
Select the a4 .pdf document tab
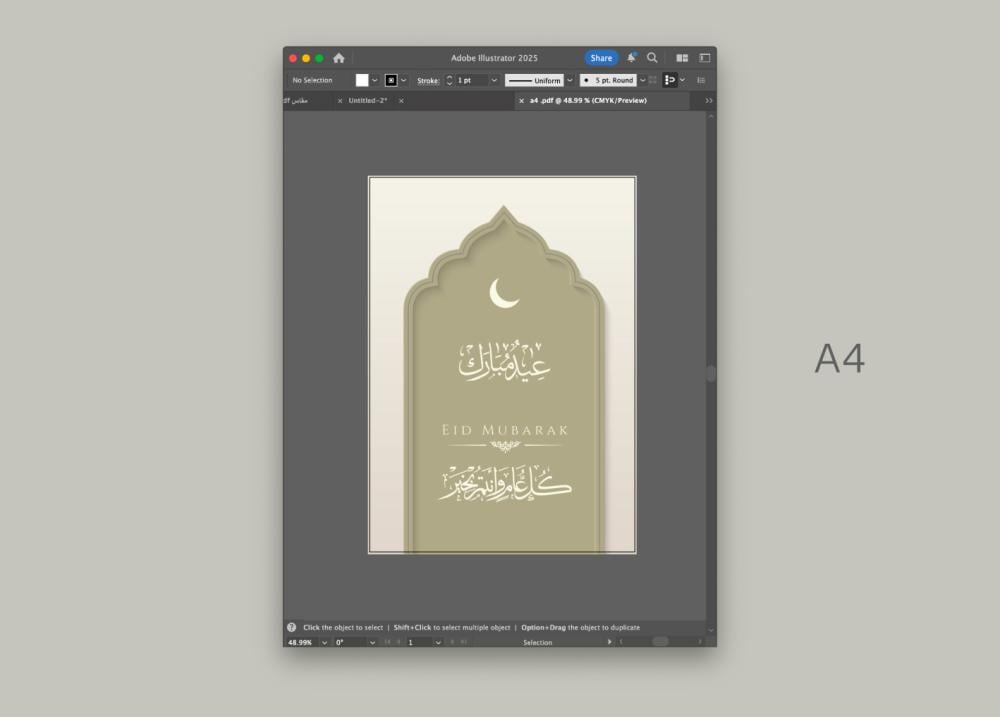(x=588, y=101)
